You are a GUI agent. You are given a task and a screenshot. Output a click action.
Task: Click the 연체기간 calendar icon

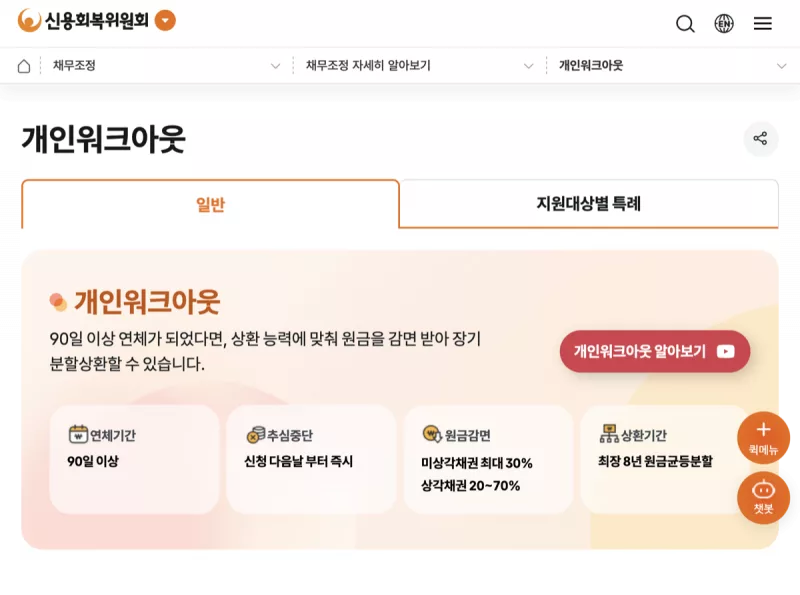(78, 434)
